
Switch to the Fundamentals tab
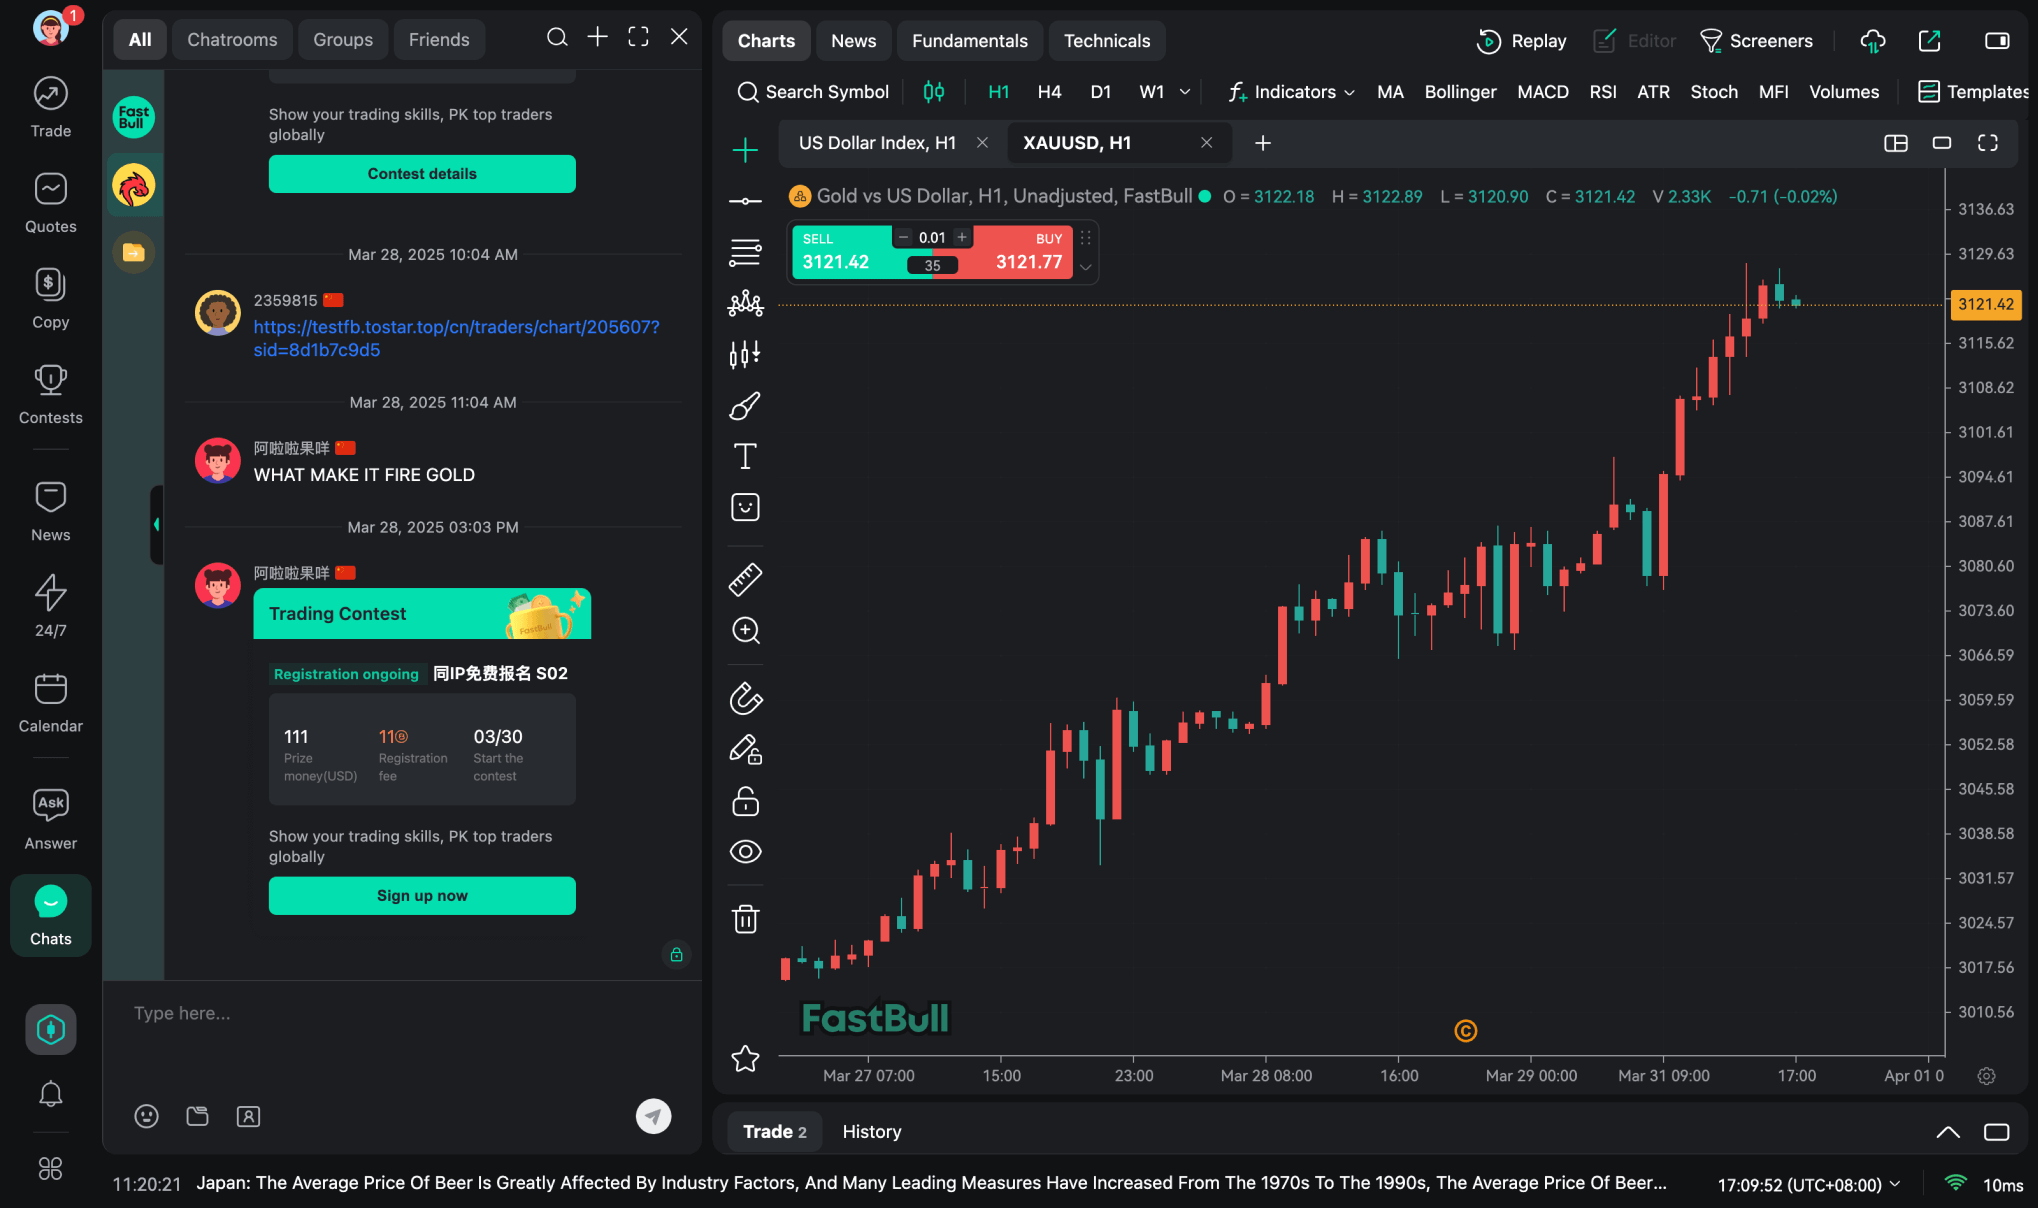[969, 41]
